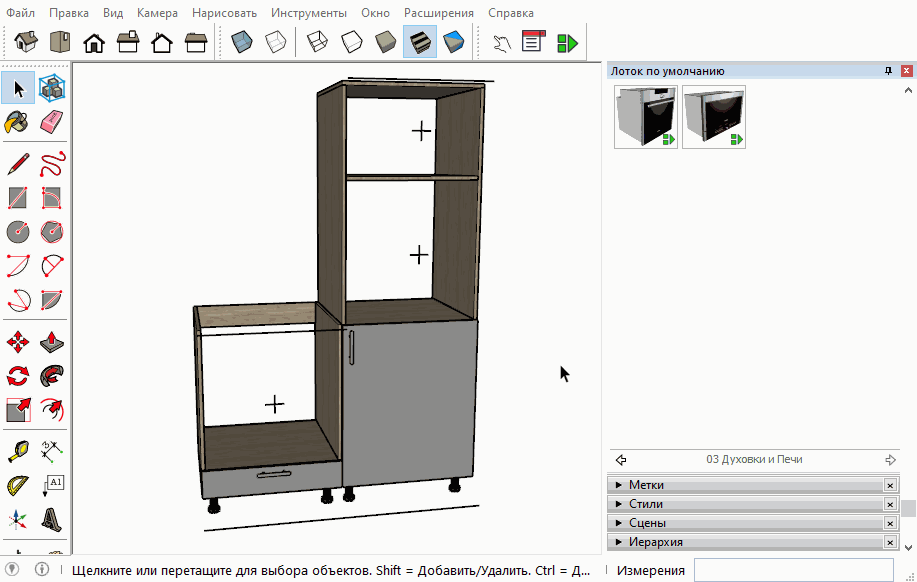Activate the Freehand drawing tool
Screen dimensions: 917x582
pyautogui.click(x=52, y=164)
